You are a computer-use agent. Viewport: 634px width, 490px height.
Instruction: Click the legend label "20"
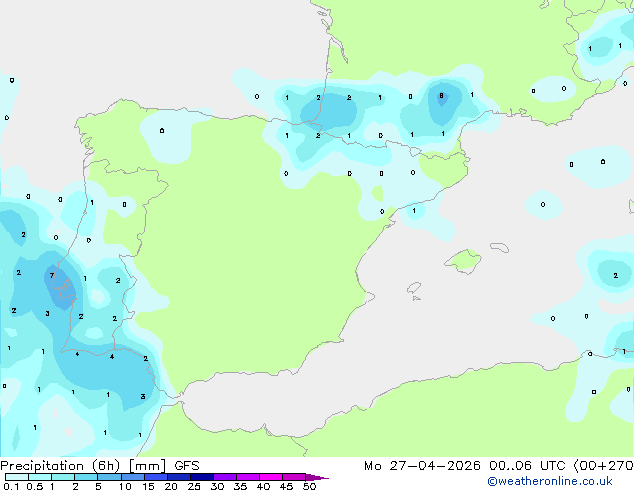pyautogui.click(x=171, y=486)
